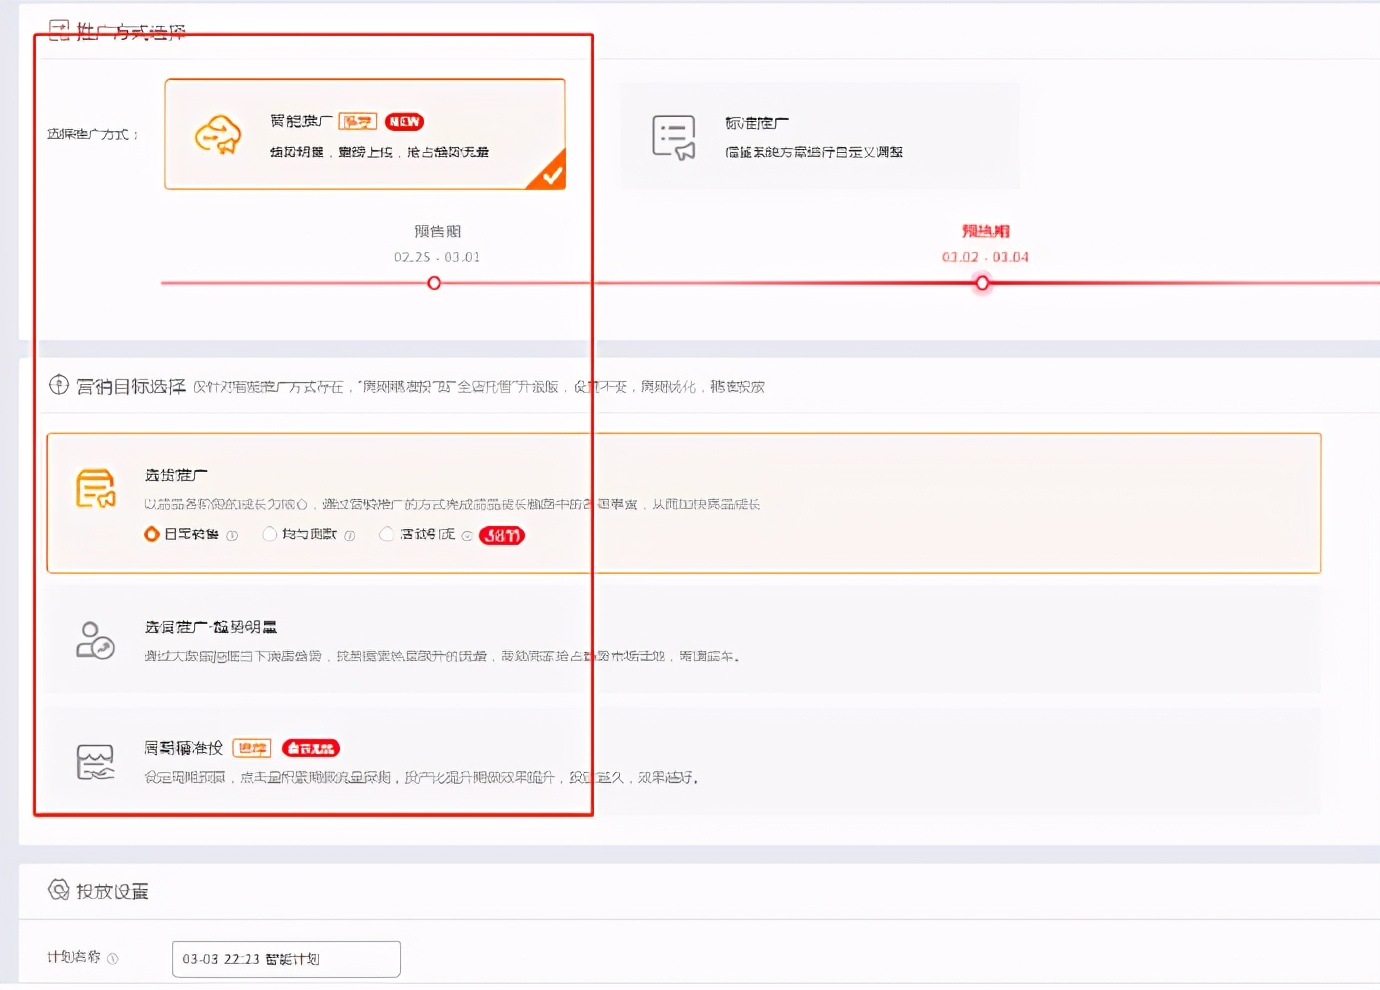Click the red 38节 festival badge
The height and width of the screenshot is (990, 1380).
501,535
